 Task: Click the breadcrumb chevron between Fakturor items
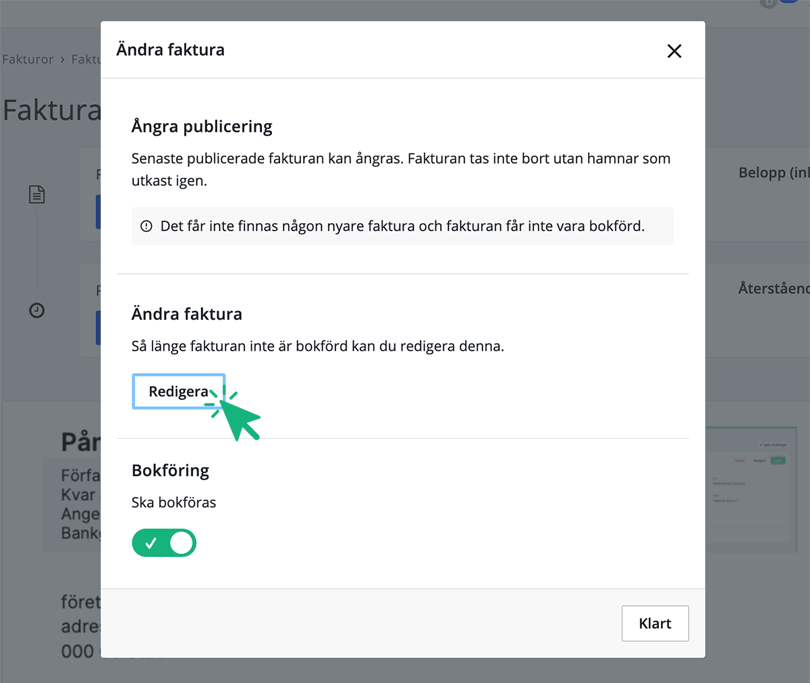click(x=60, y=59)
